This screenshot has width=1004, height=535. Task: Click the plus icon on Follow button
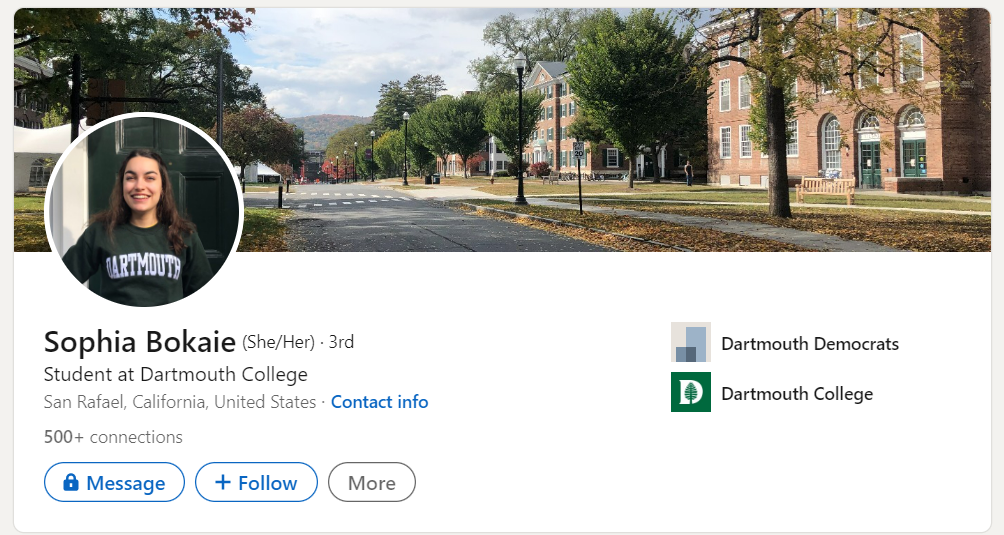point(222,483)
